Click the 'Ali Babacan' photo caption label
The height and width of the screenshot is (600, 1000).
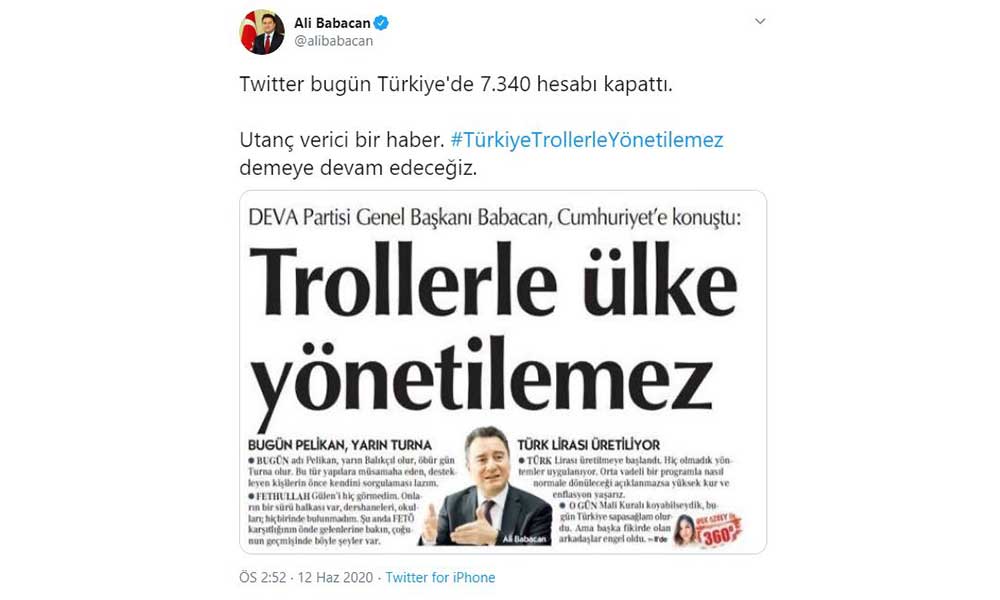(x=525, y=539)
